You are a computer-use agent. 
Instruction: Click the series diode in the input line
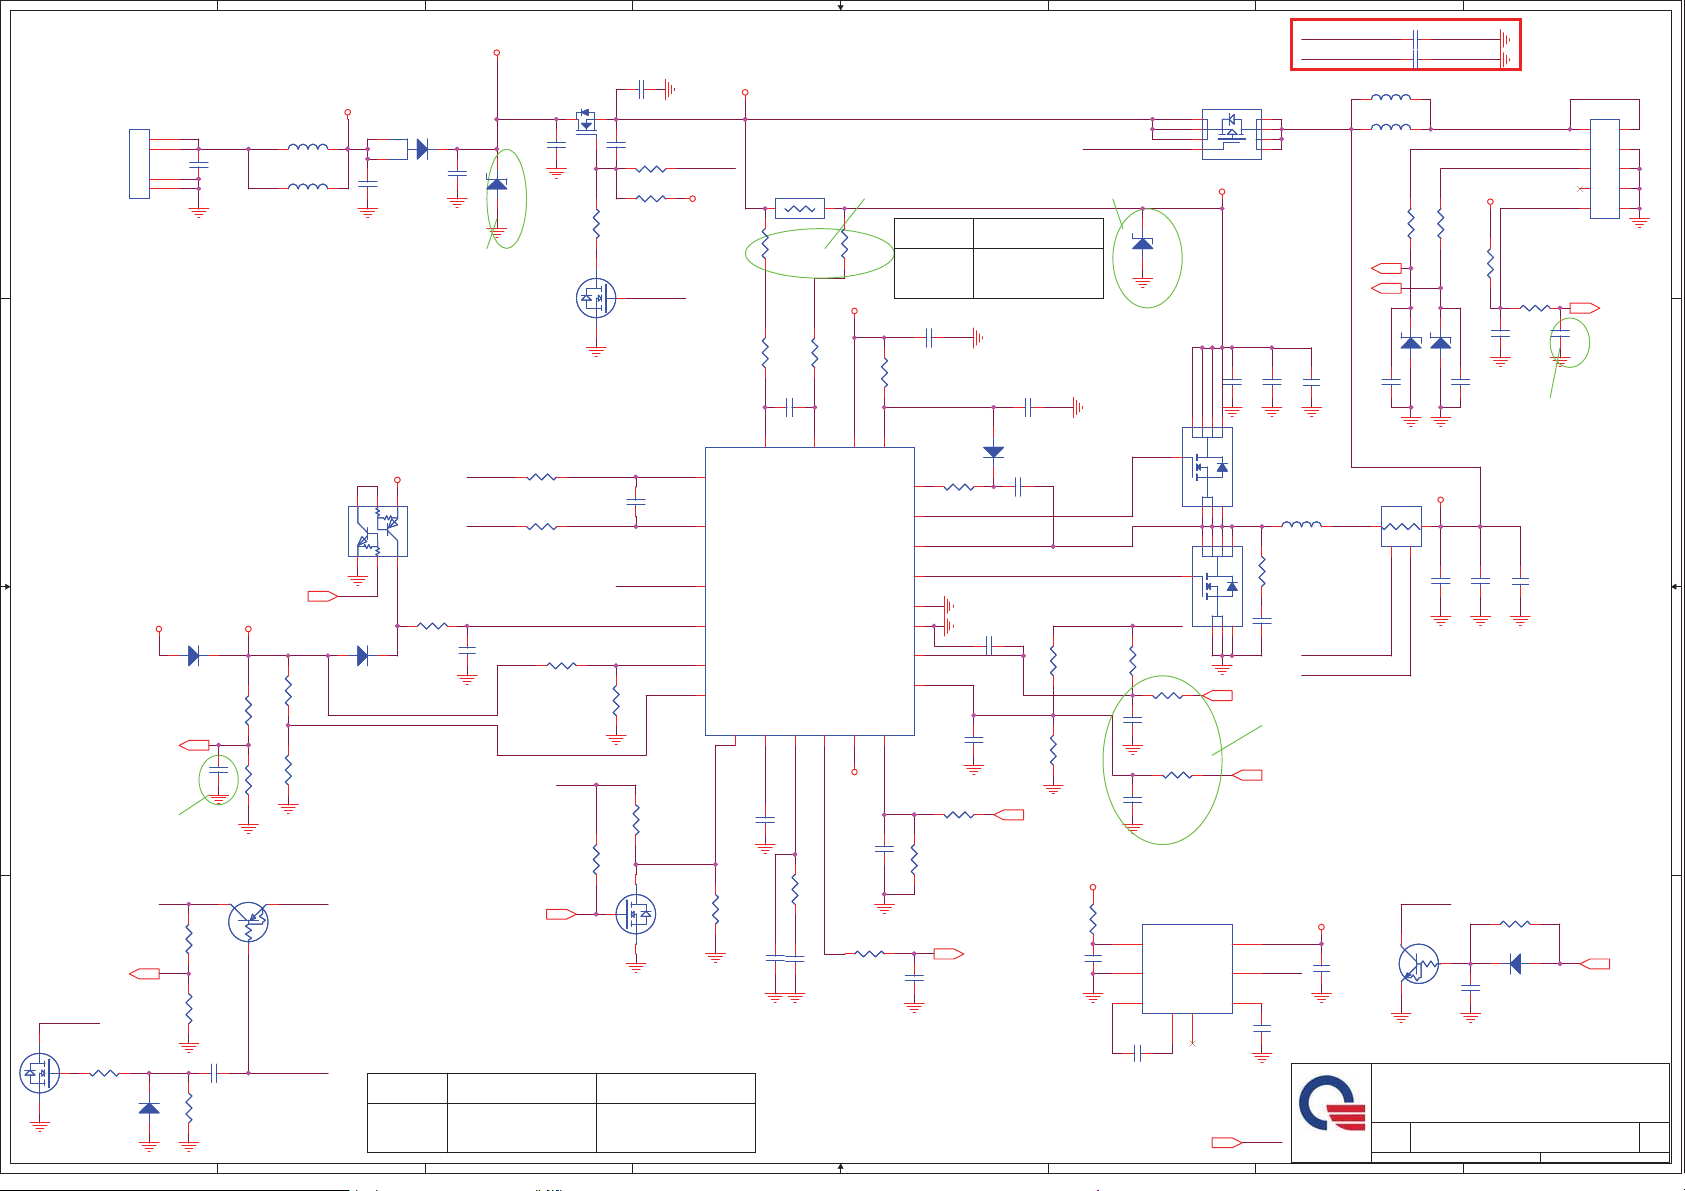[x=422, y=149]
